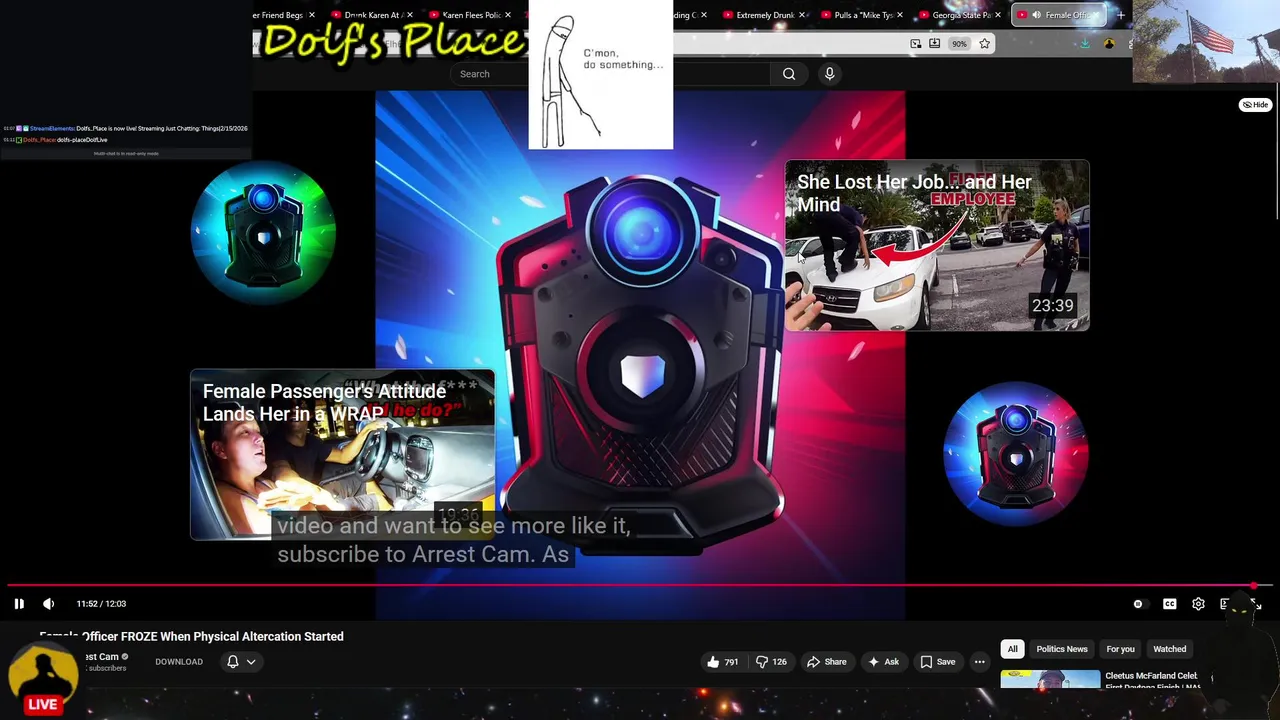Start voice search with microphone
The image size is (1280, 720).
coord(829,74)
